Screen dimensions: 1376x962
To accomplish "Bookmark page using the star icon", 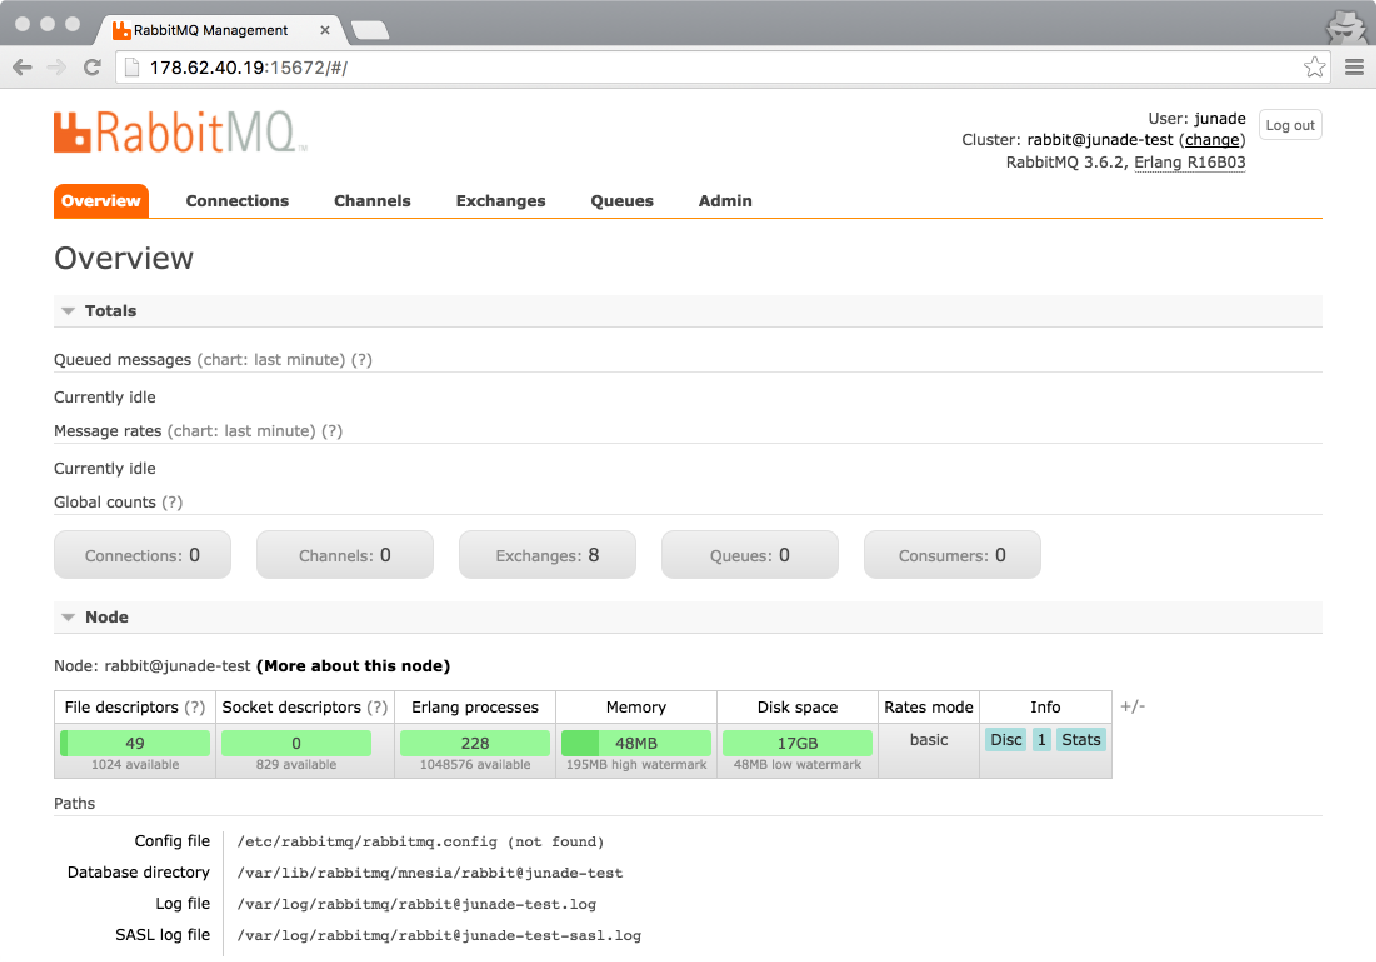I will coord(1315,67).
